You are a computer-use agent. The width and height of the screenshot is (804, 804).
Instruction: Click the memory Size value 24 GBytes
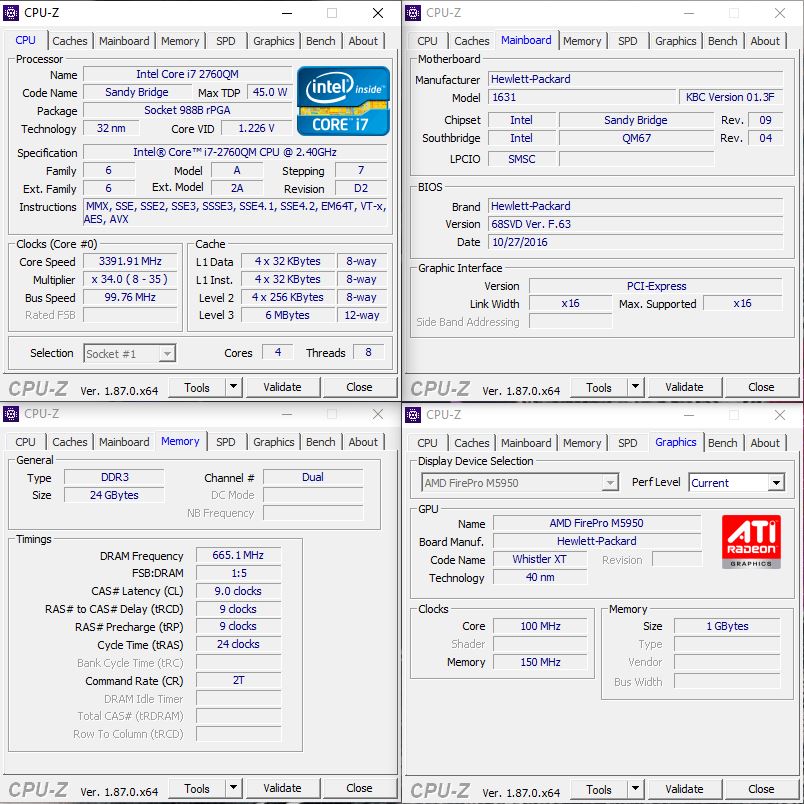click(114, 495)
